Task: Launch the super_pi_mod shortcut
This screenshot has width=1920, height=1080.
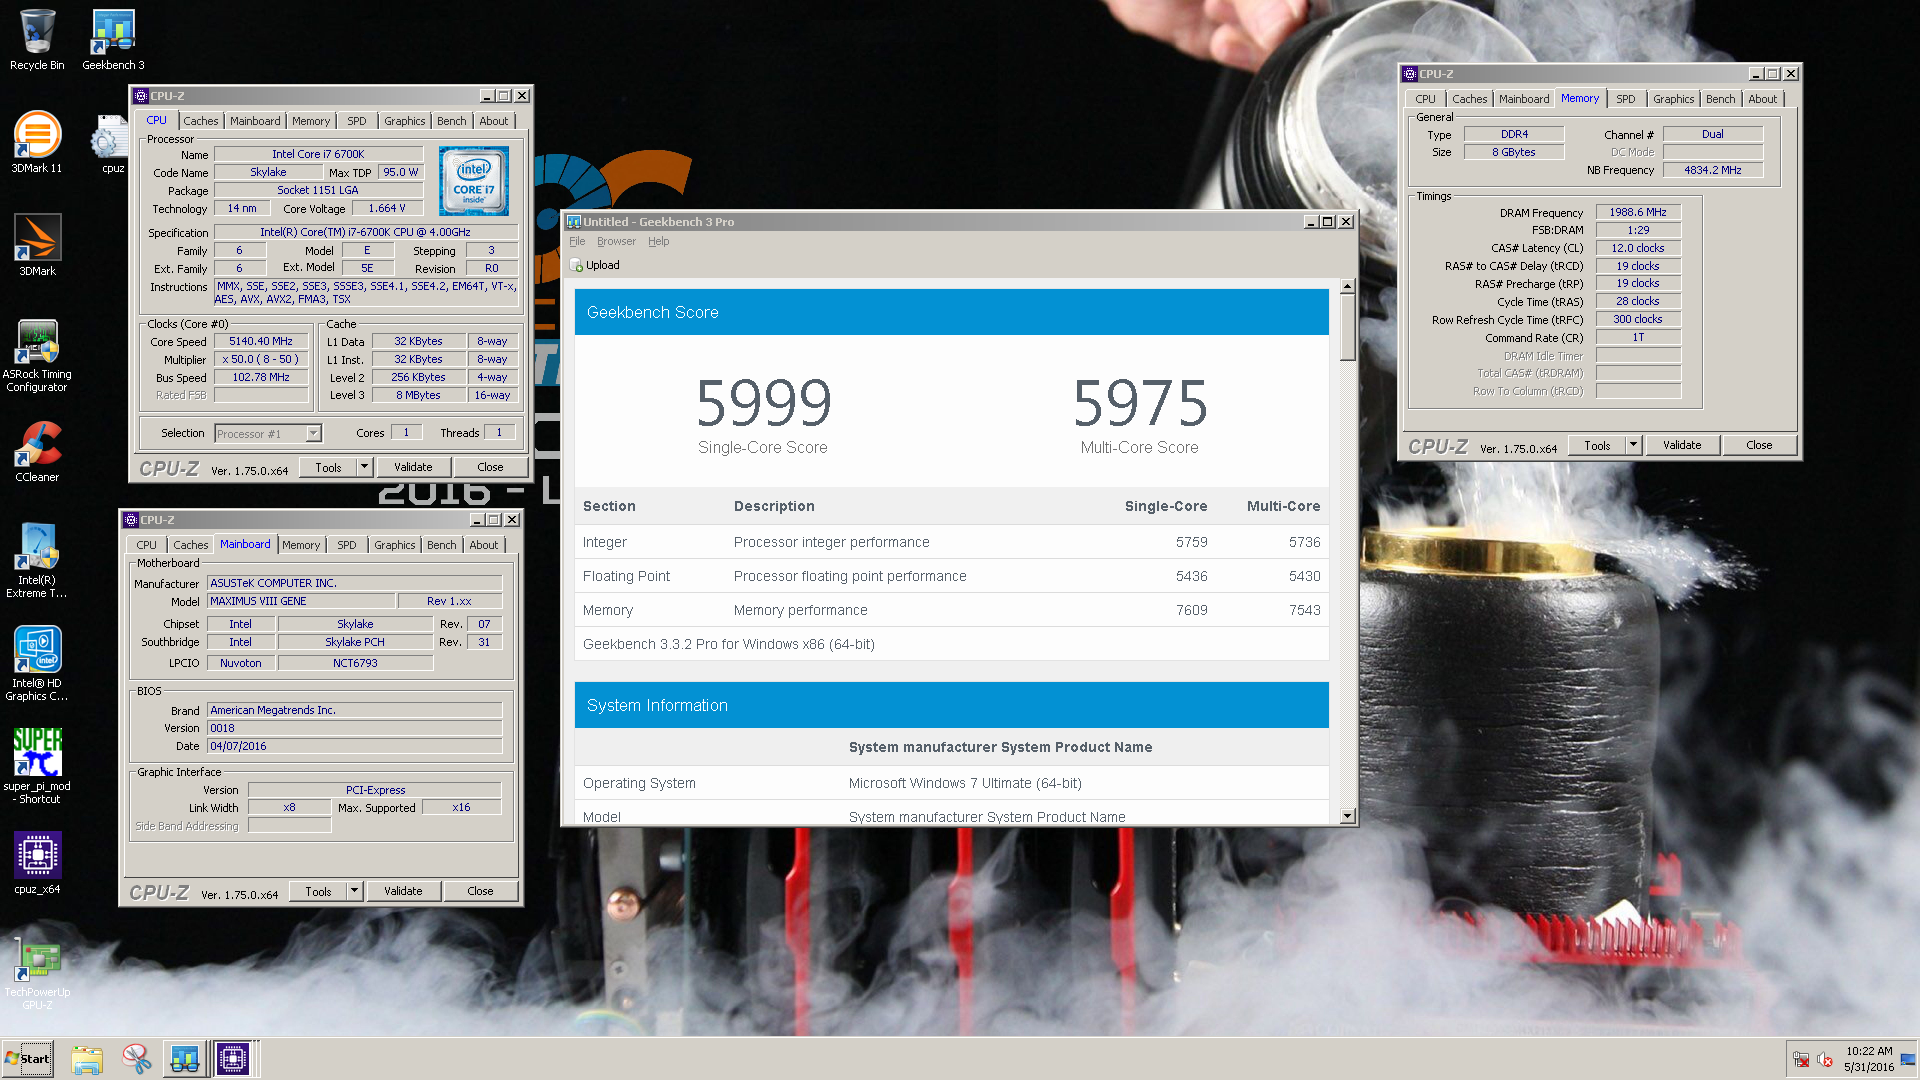Action: (x=37, y=767)
